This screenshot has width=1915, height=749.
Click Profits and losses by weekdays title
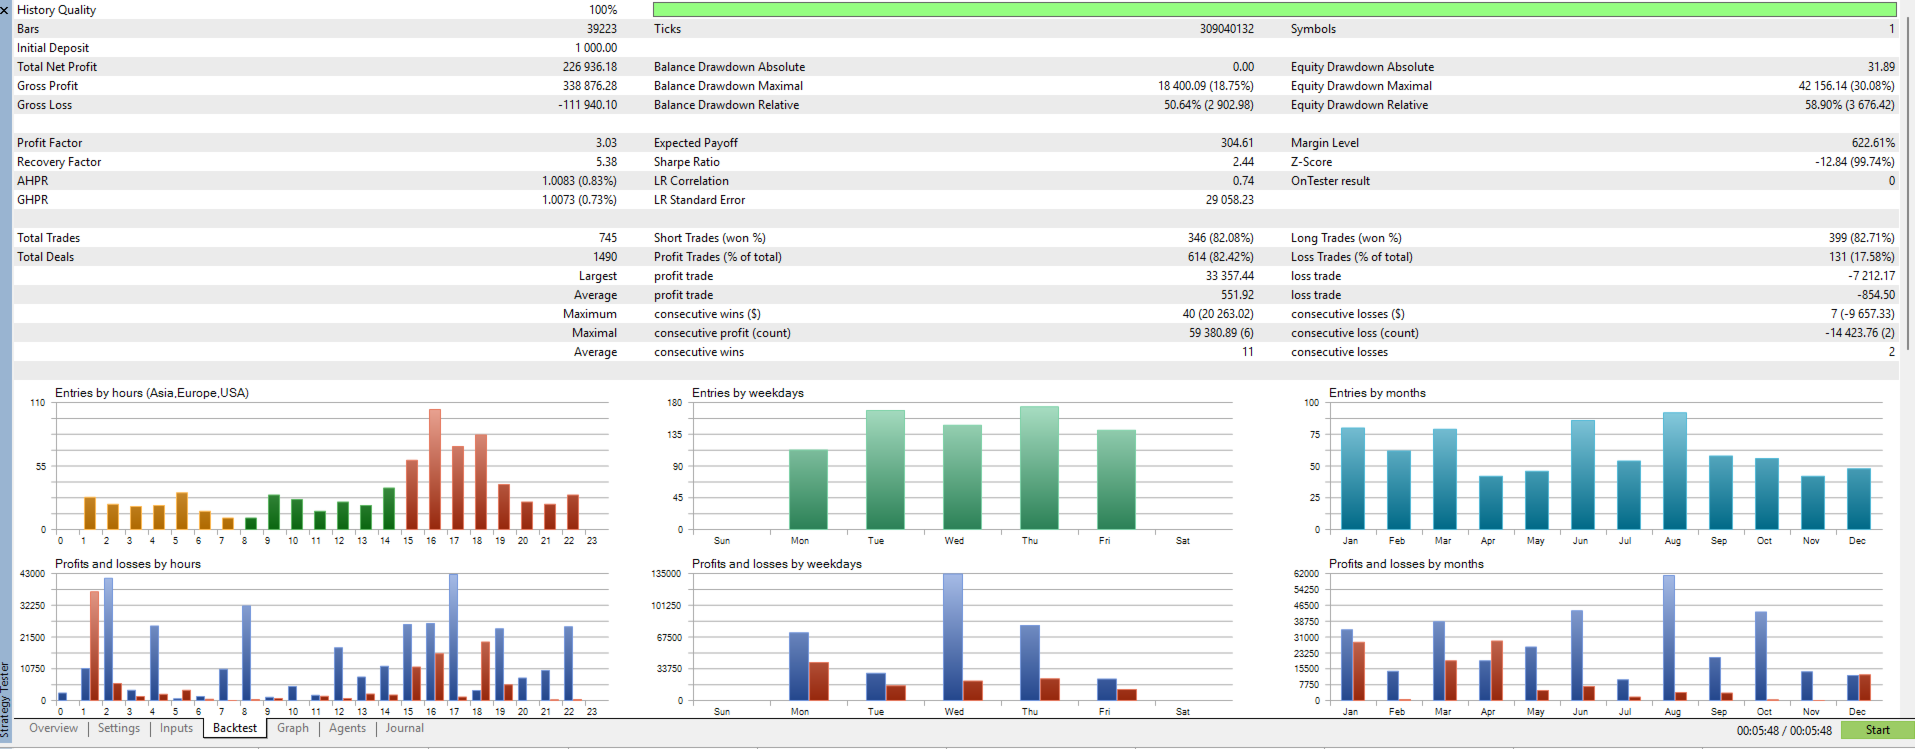click(777, 564)
